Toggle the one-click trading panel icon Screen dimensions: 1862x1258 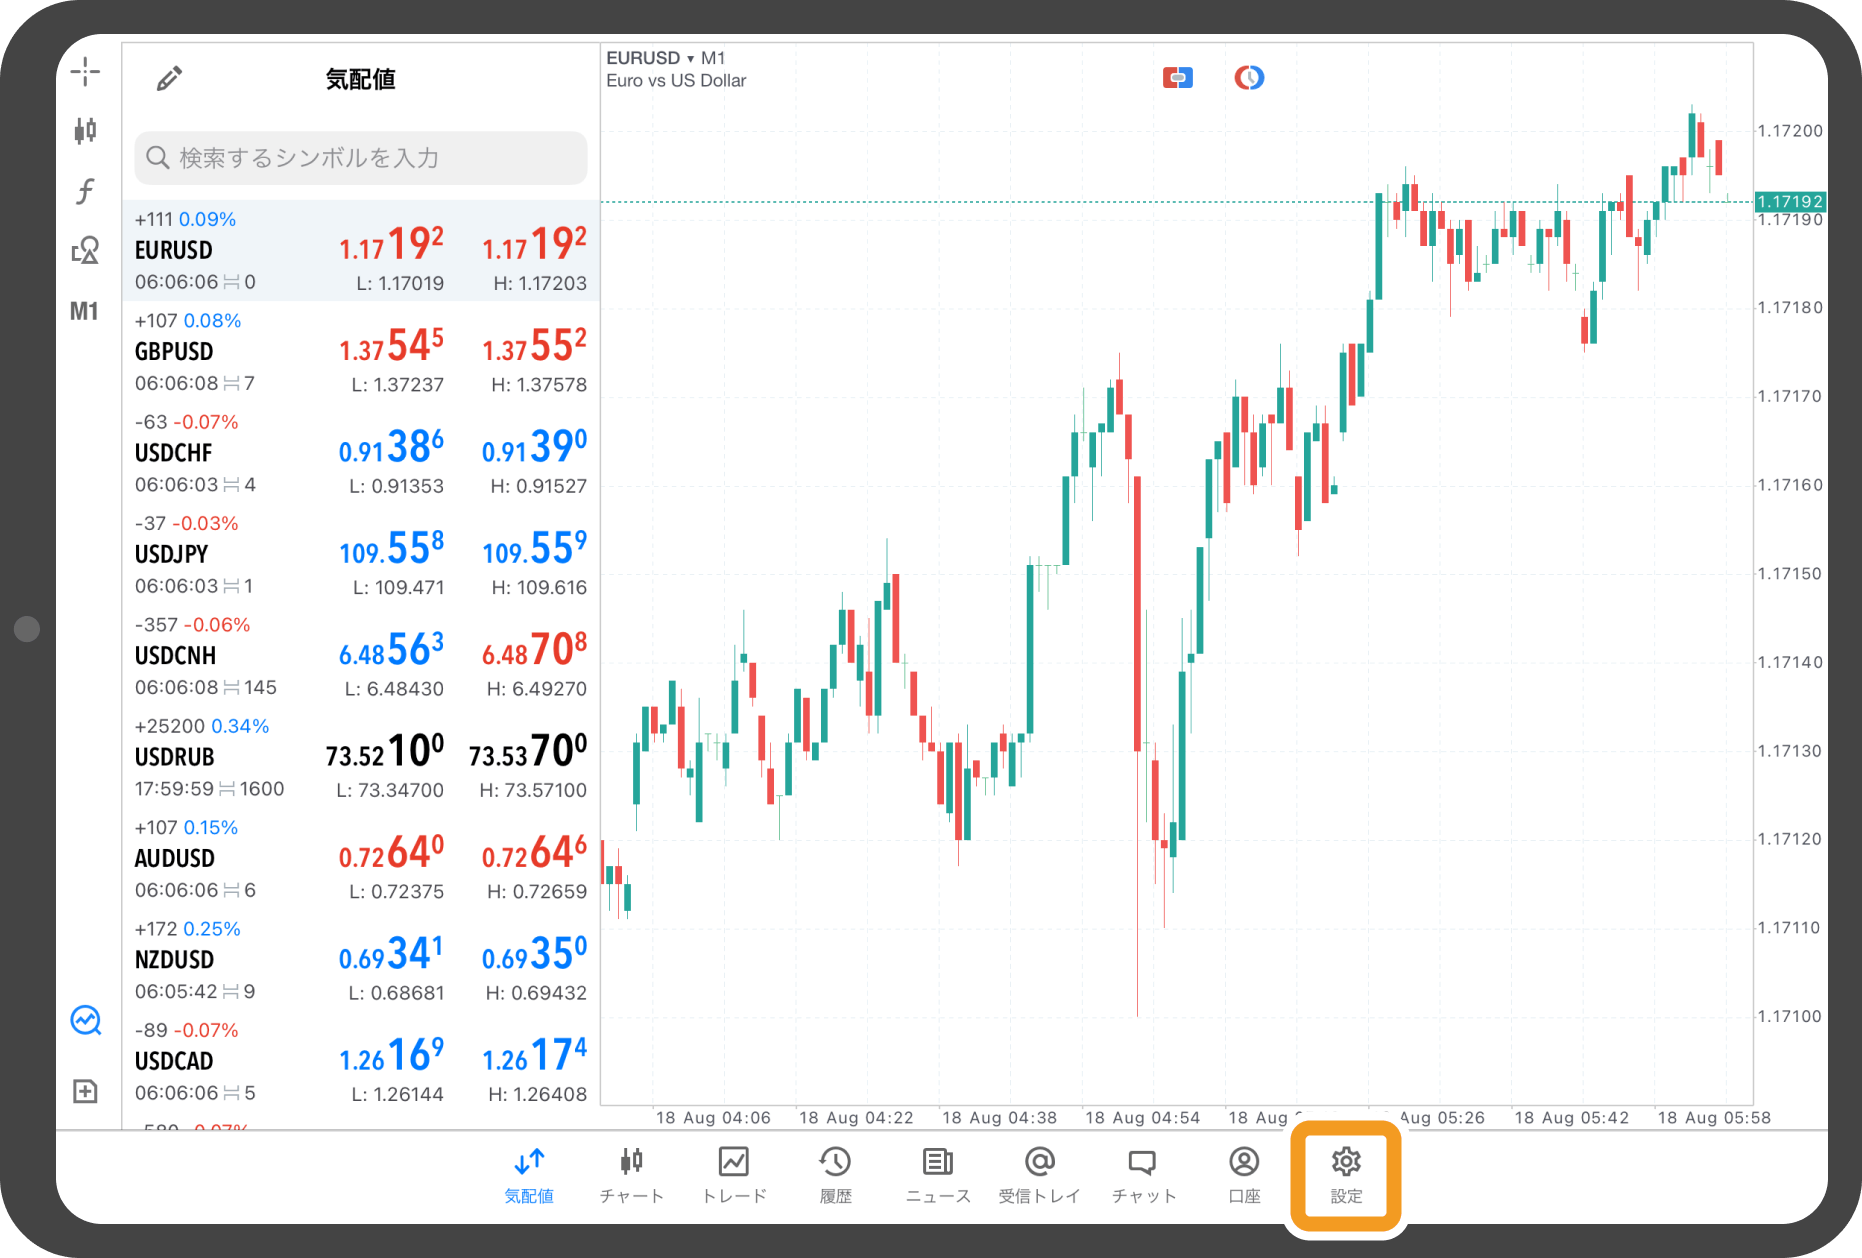pyautogui.click(x=1177, y=78)
